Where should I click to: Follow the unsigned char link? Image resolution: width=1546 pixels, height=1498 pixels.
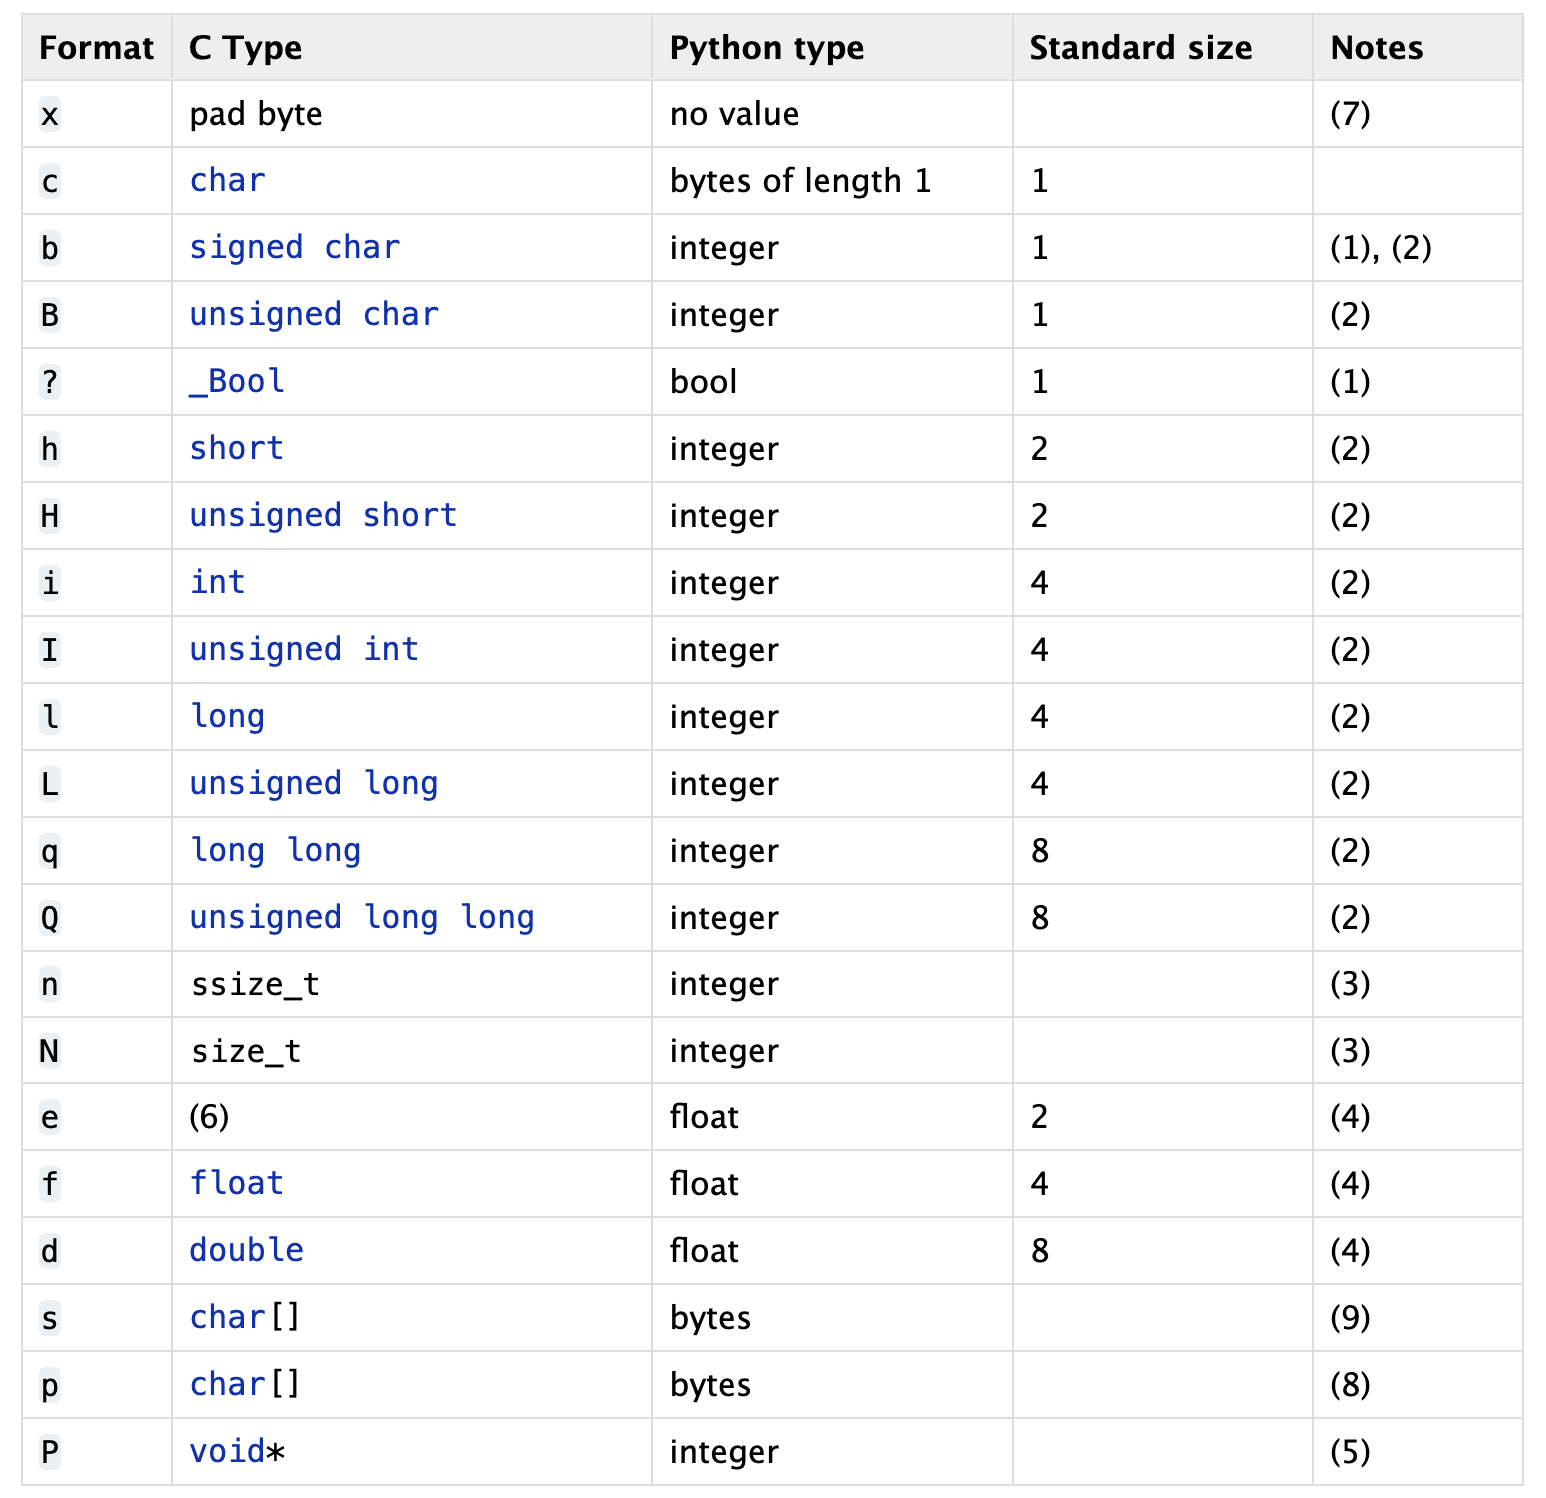(x=314, y=315)
